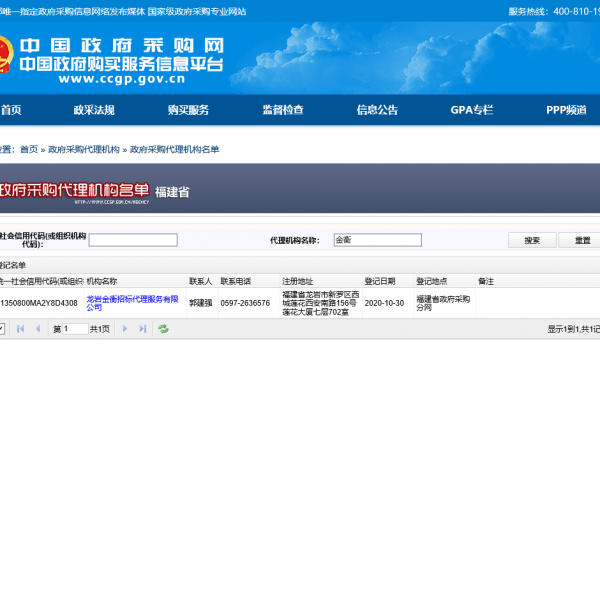Click the www.ccgp.gov.cn site URL text
Screen dimensions: 600x600
tap(122, 79)
